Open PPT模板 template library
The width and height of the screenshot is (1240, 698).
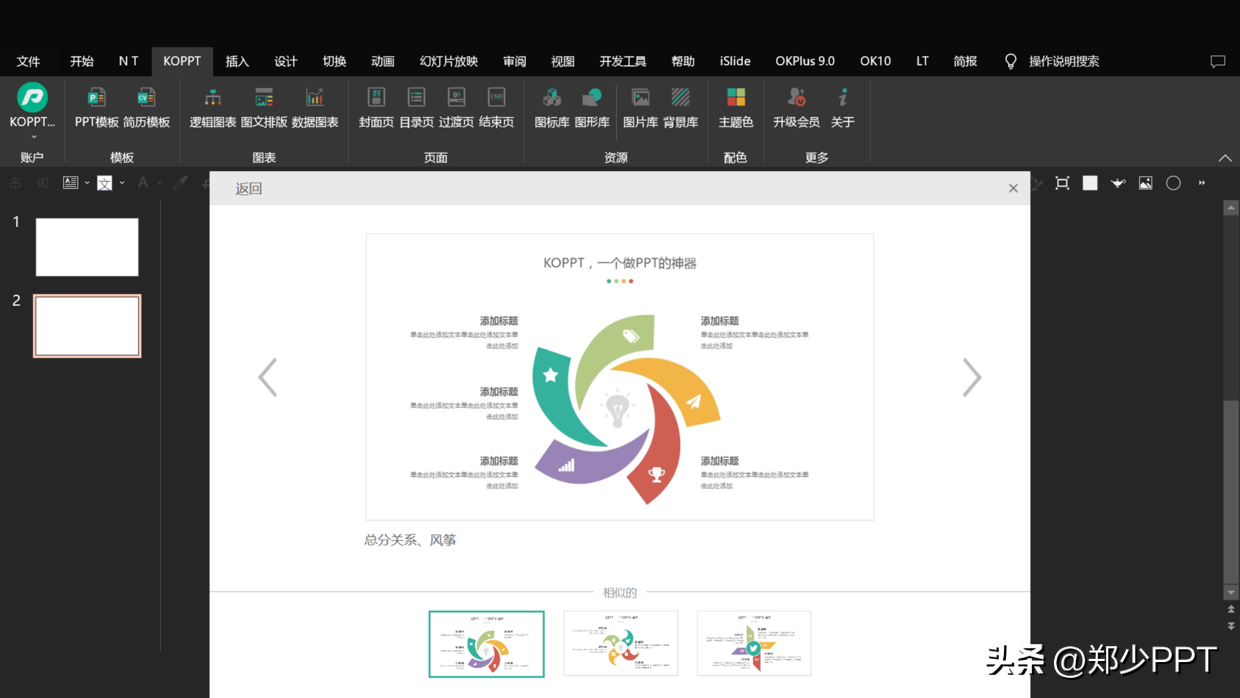pos(96,108)
